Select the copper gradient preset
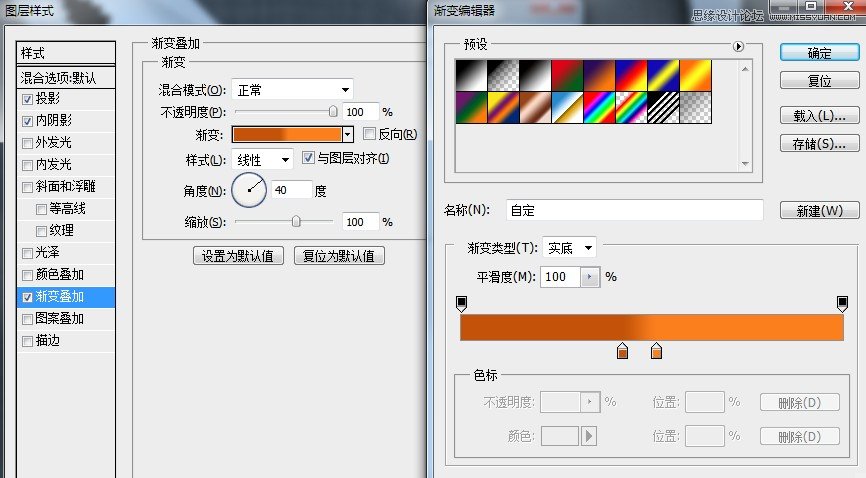866x478 pixels. 532,106
